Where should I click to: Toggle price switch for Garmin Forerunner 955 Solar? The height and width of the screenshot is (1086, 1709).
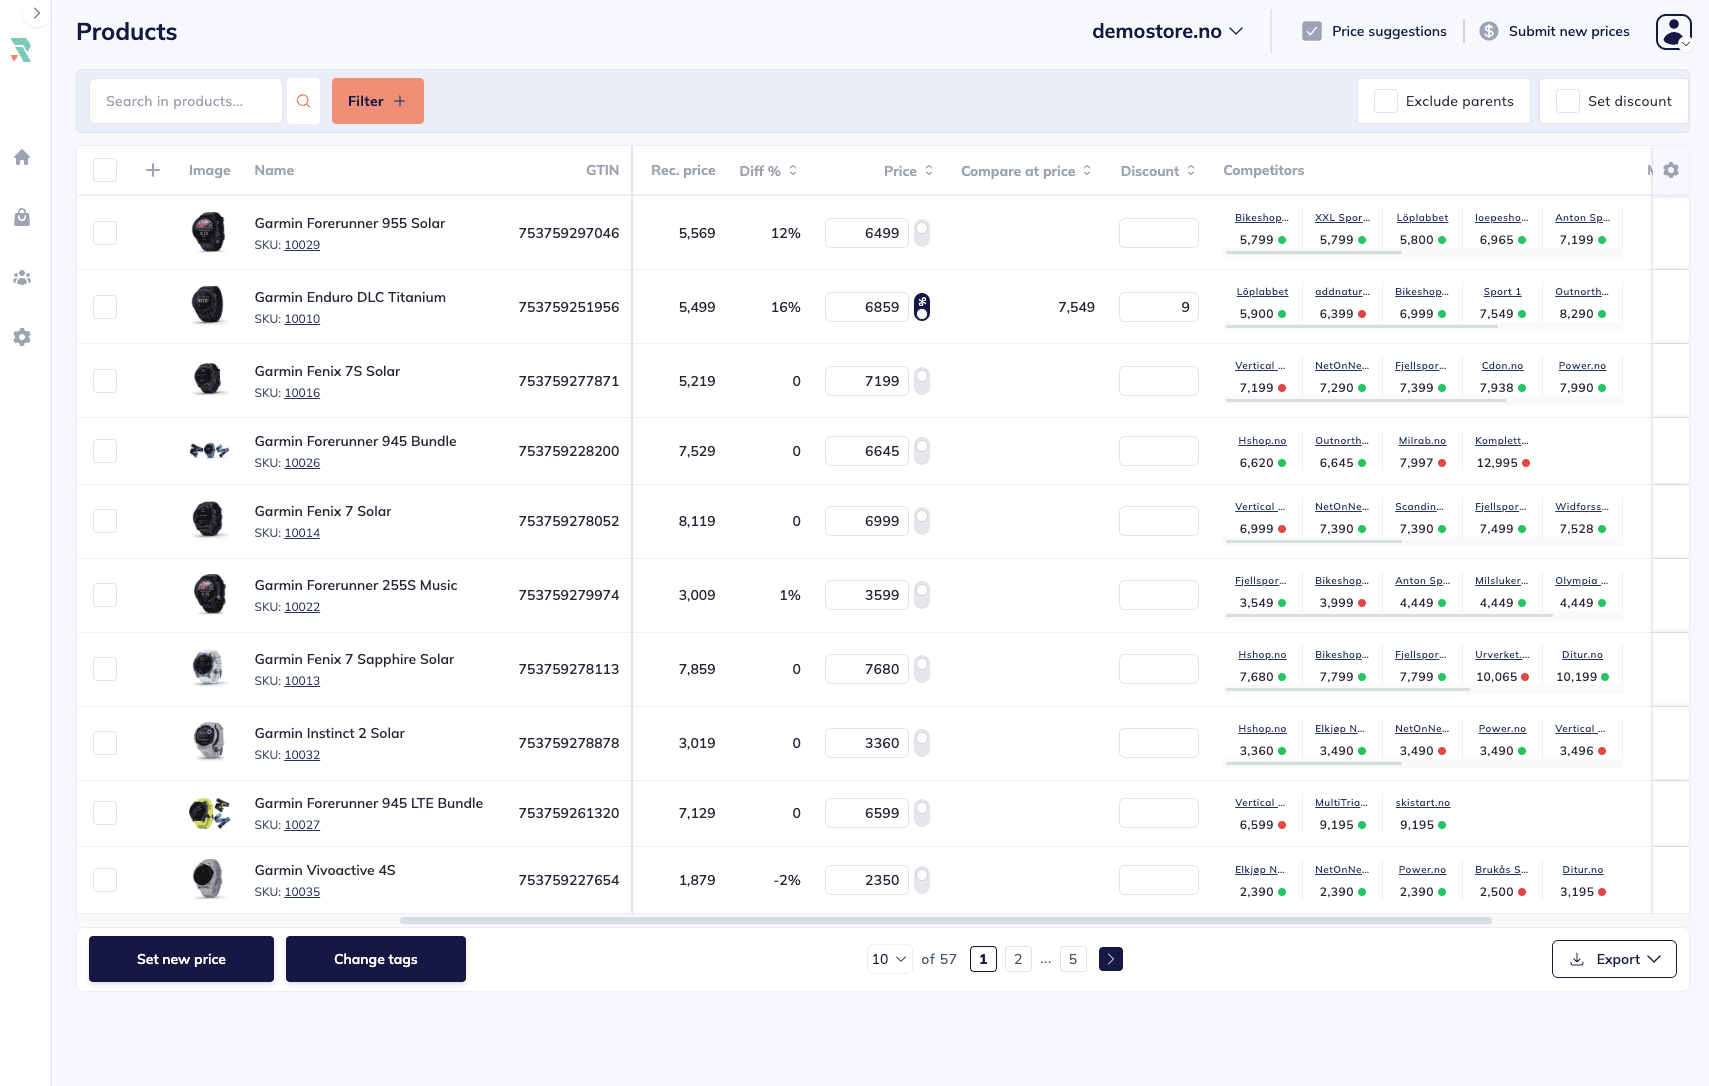click(922, 233)
